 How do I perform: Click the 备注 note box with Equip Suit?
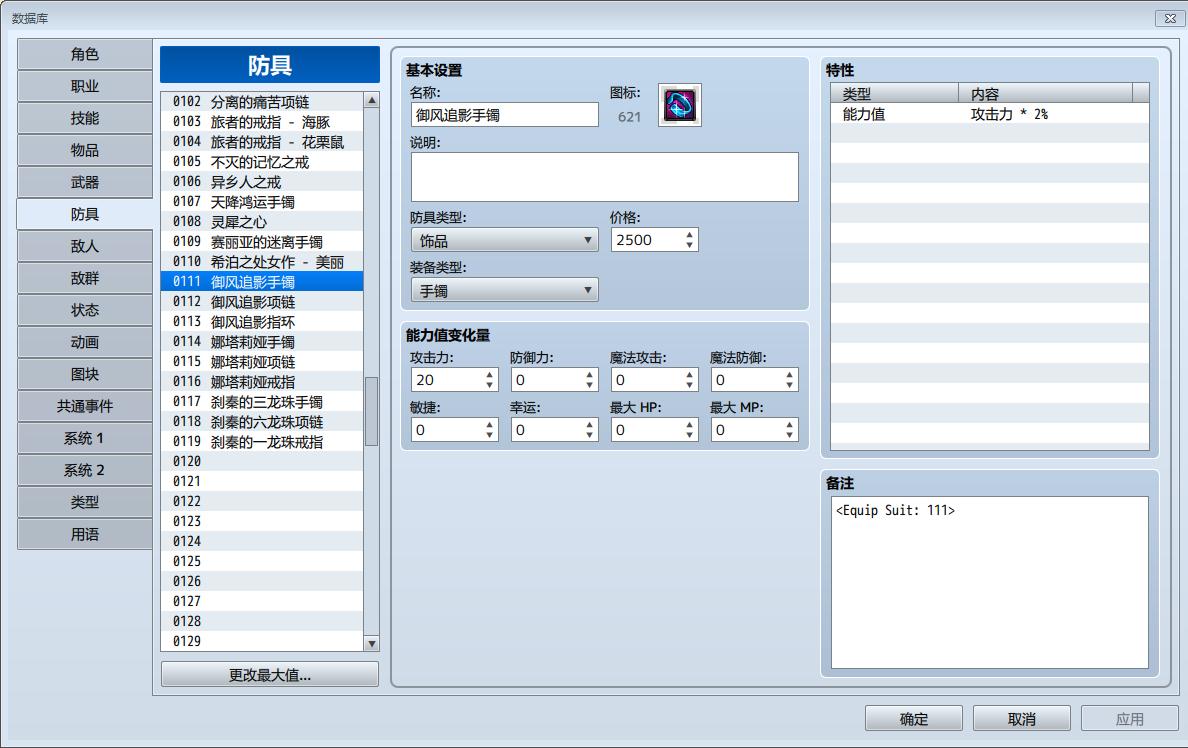click(x=989, y=582)
